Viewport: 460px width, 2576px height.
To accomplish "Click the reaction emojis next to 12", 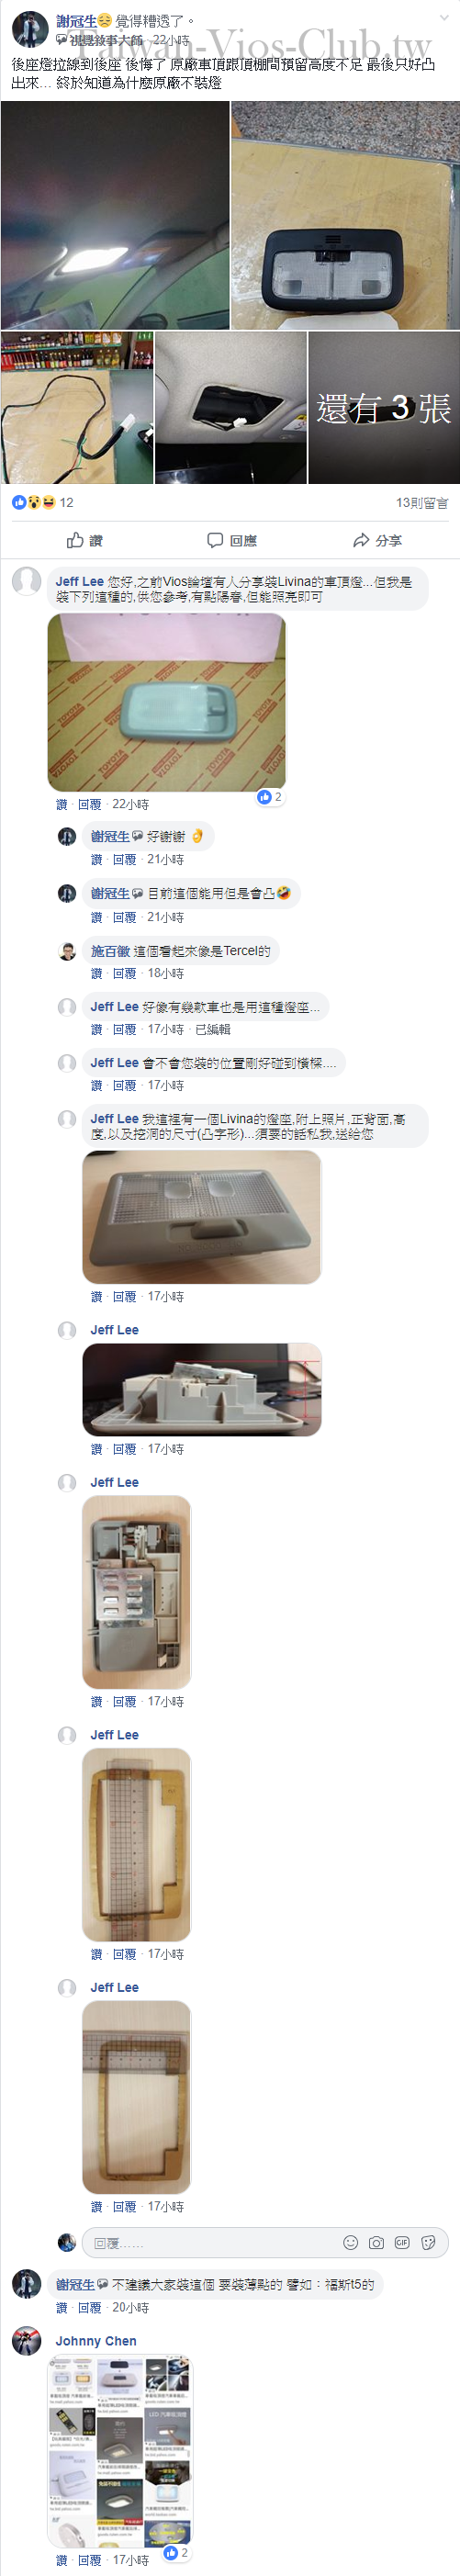I will pyautogui.click(x=33, y=502).
